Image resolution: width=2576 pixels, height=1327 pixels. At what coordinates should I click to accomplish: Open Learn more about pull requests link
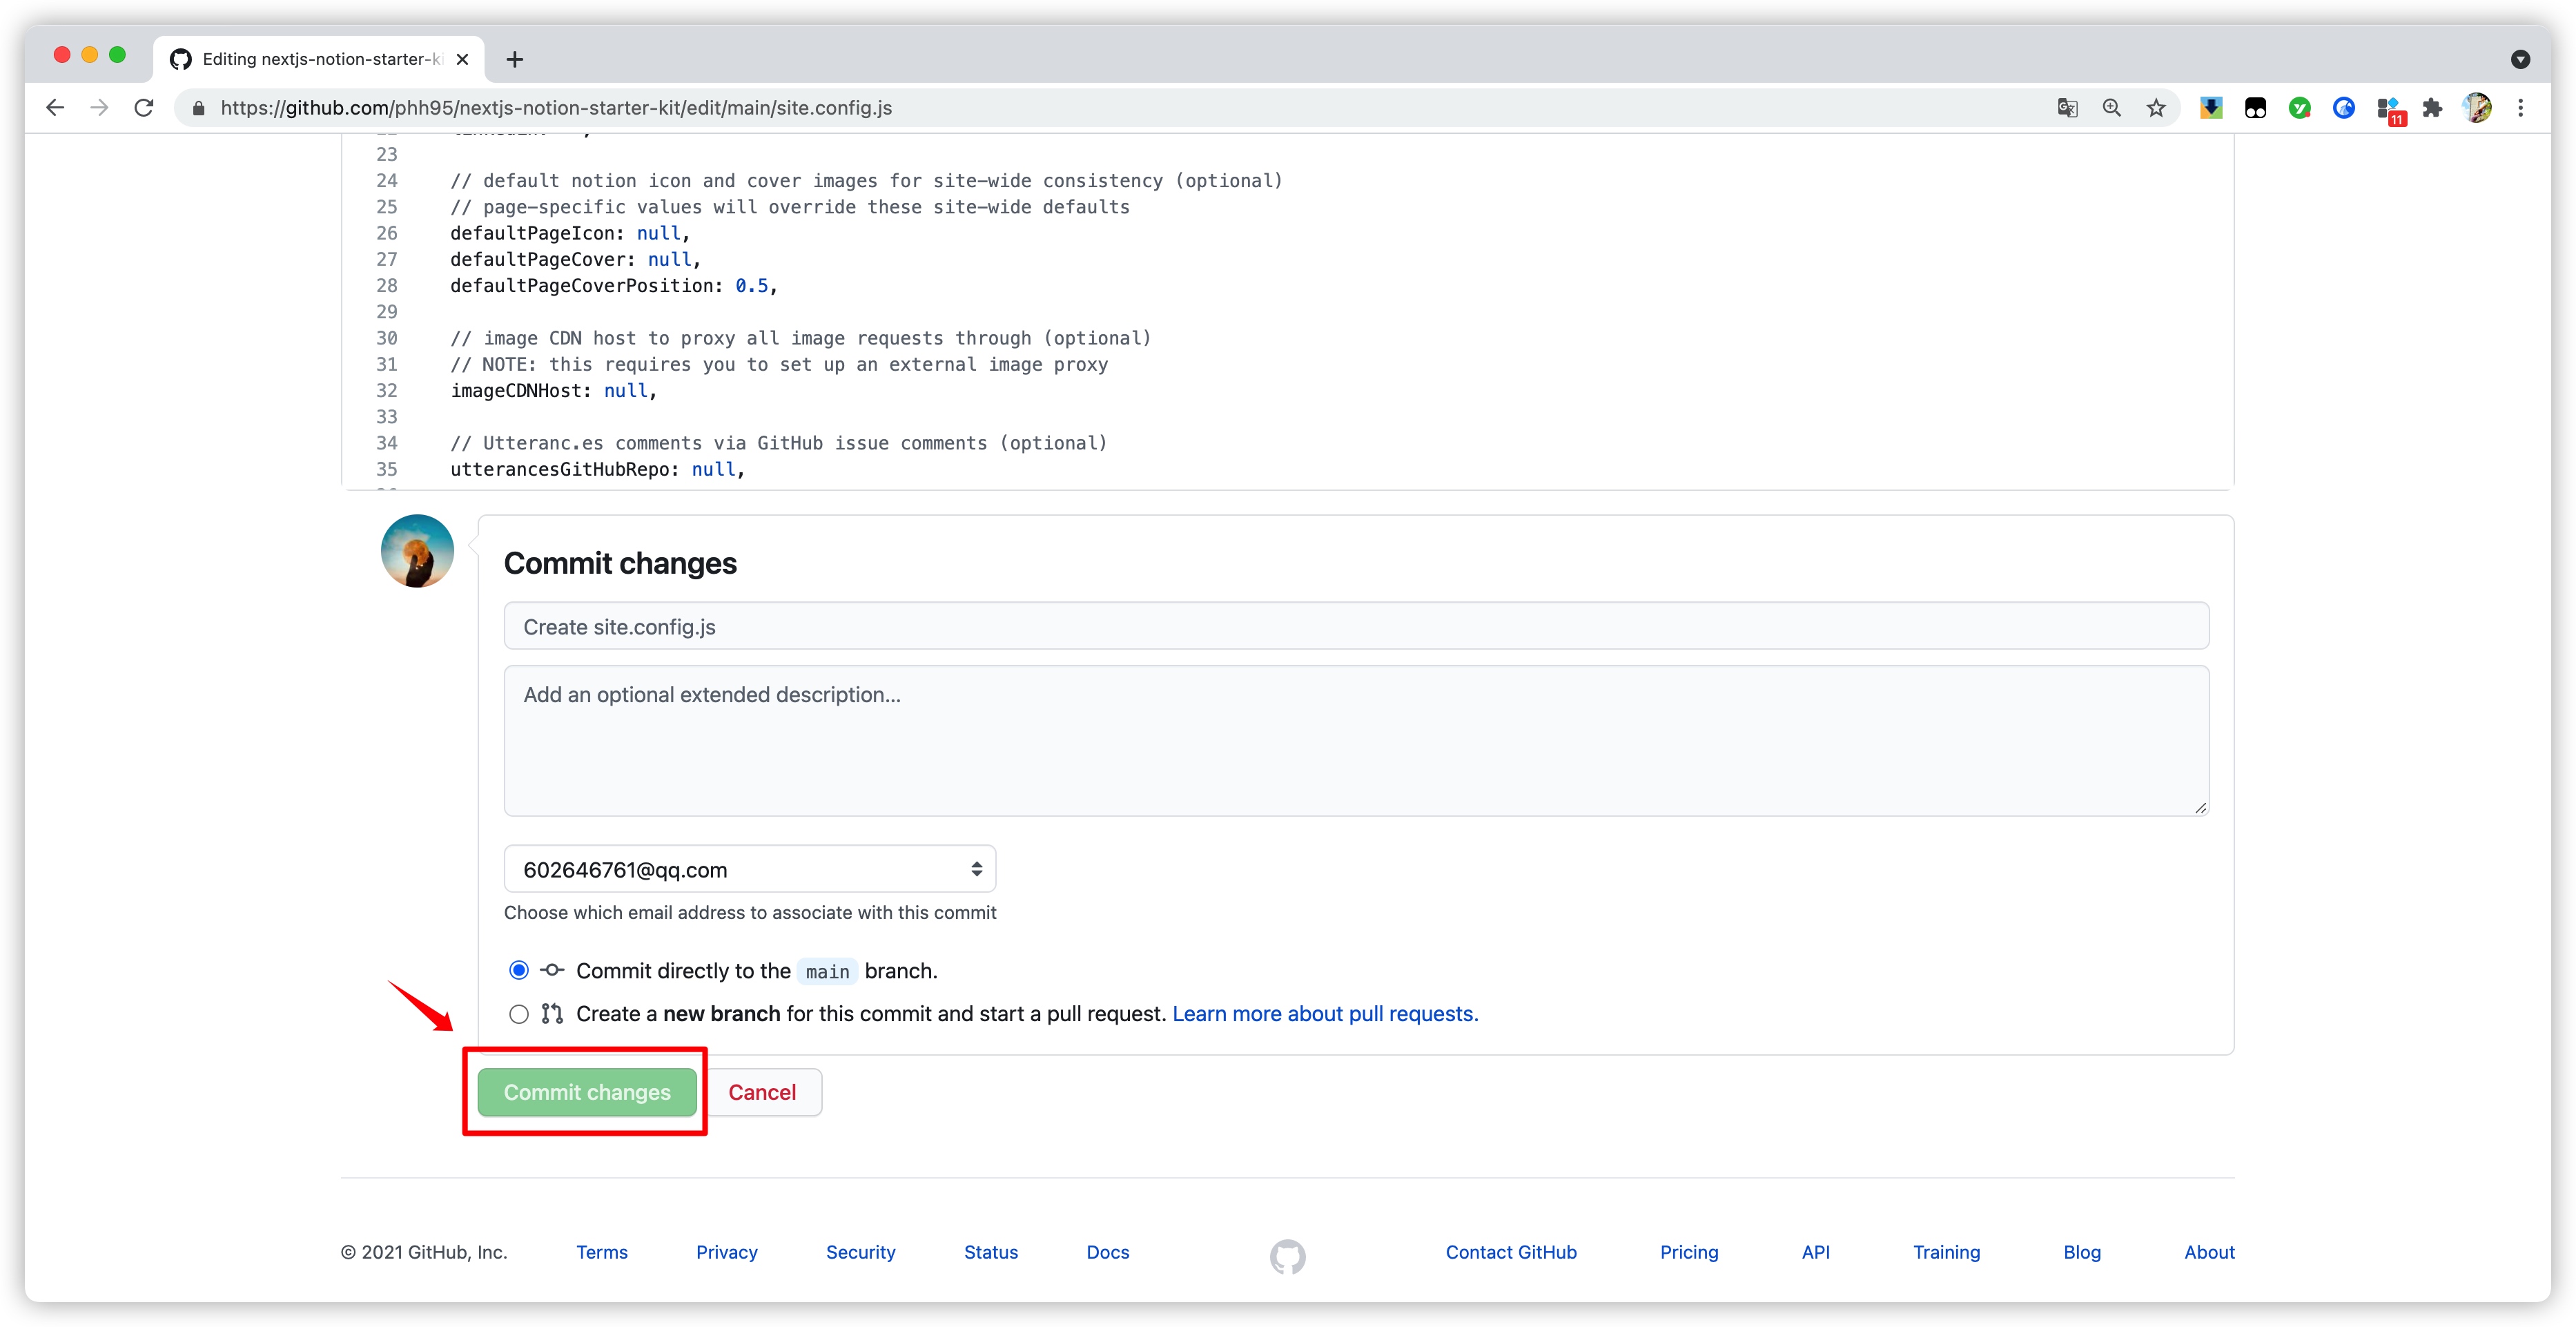click(1324, 1014)
